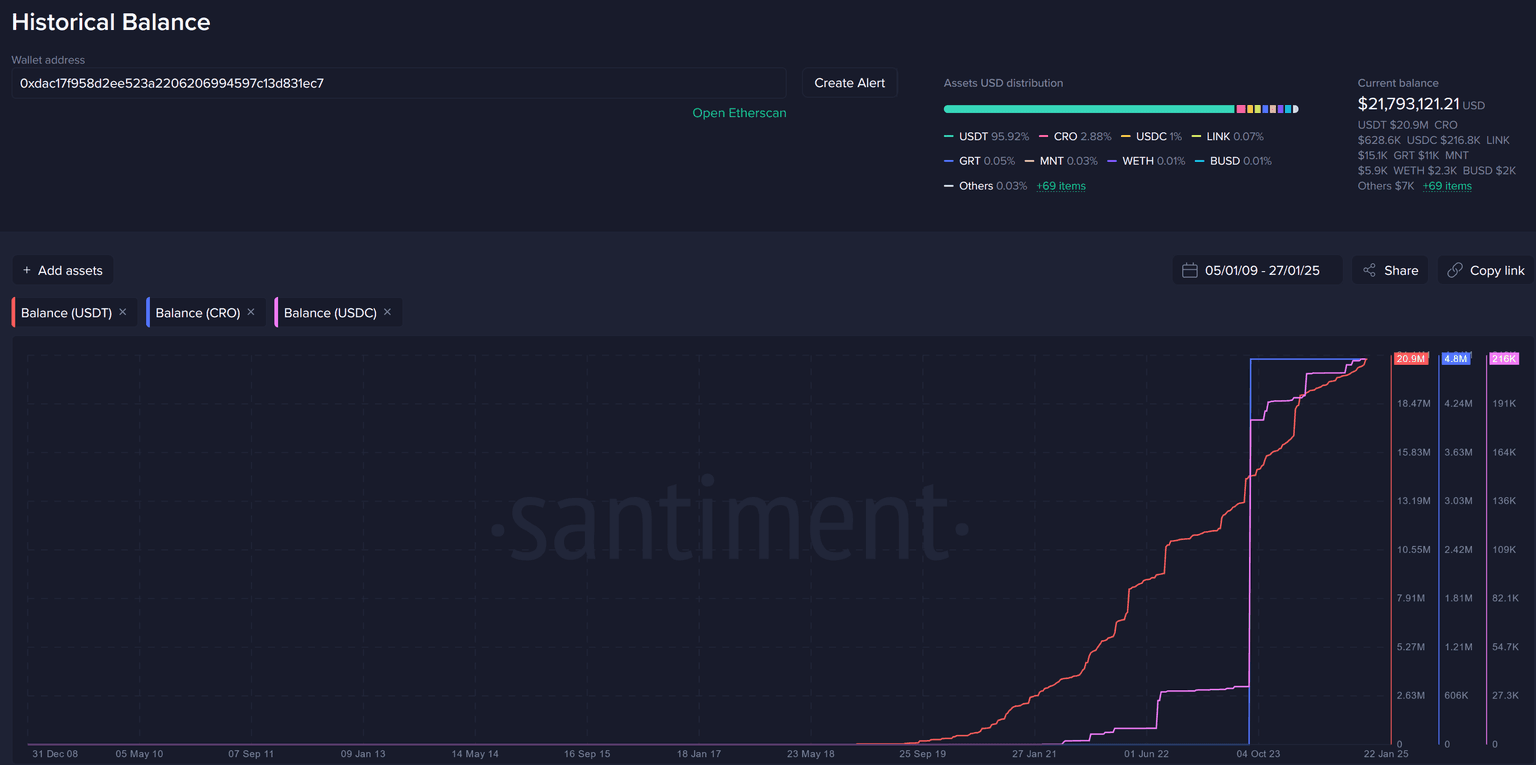1536x765 pixels.
Task: Expand +69 items under current balance
Action: click(x=1447, y=186)
